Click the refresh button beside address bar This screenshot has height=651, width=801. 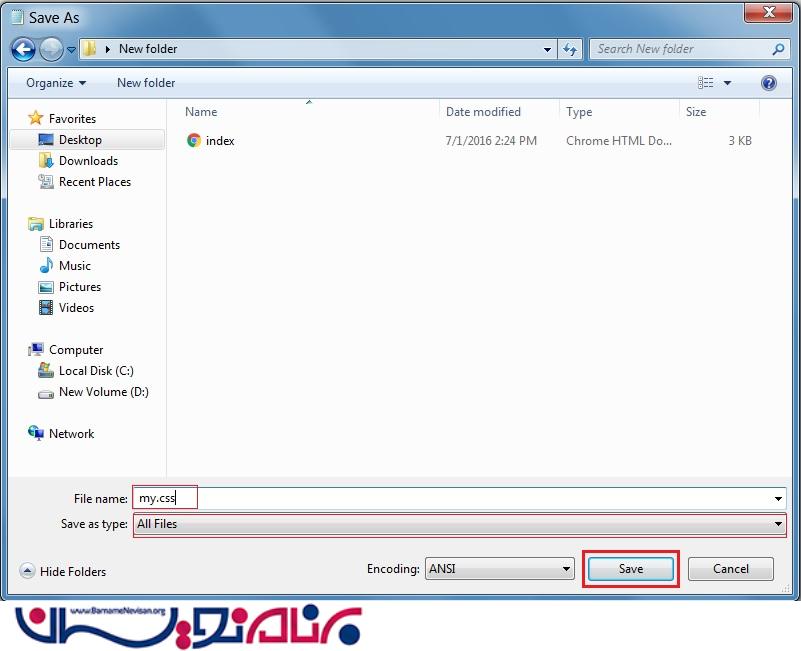[x=570, y=49]
